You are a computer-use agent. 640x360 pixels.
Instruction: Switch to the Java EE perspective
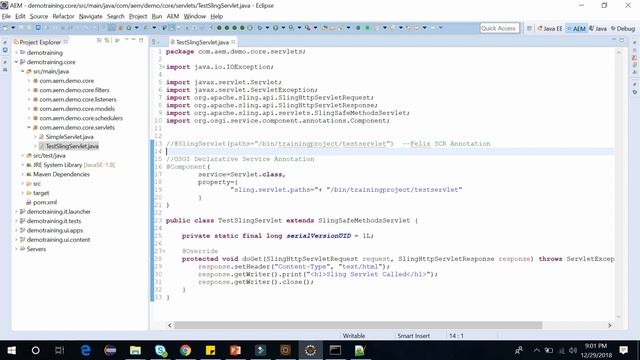[x=550, y=29]
